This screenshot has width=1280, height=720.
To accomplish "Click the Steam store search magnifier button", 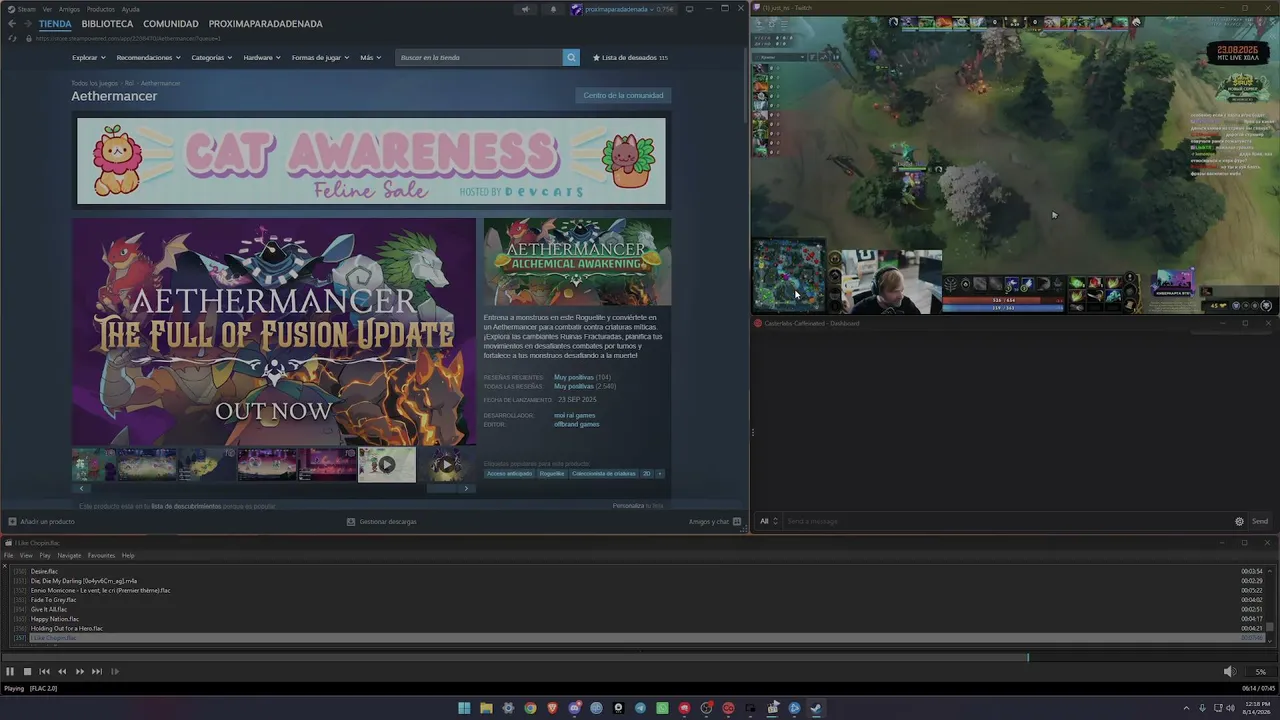I will pos(571,58).
